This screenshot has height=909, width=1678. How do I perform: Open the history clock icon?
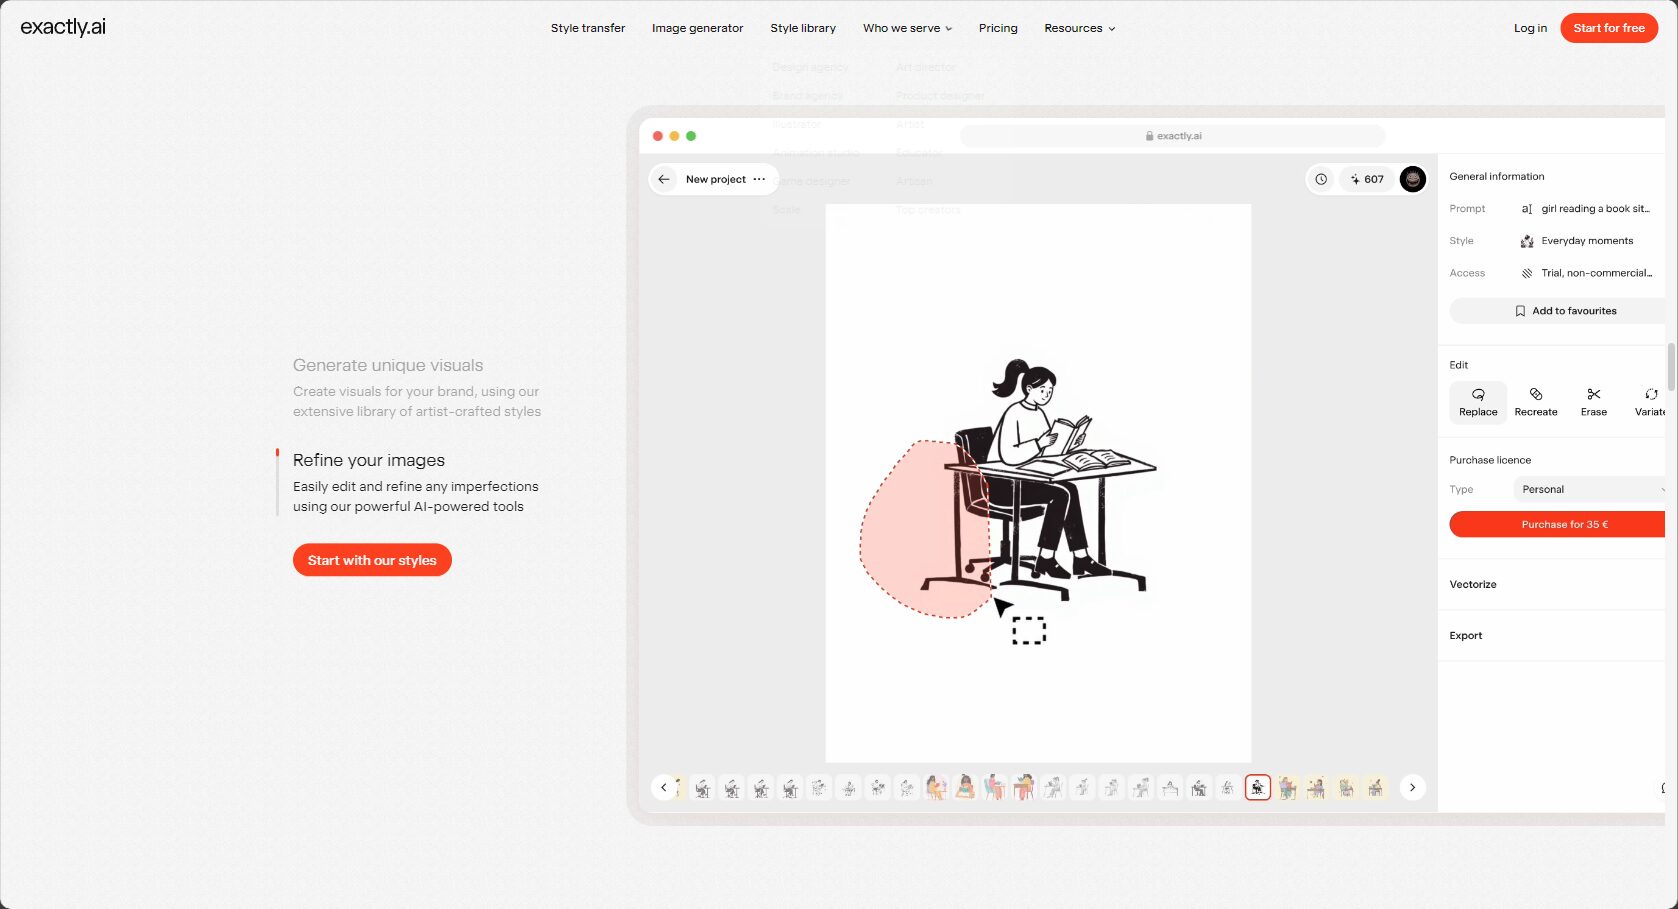click(1321, 179)
